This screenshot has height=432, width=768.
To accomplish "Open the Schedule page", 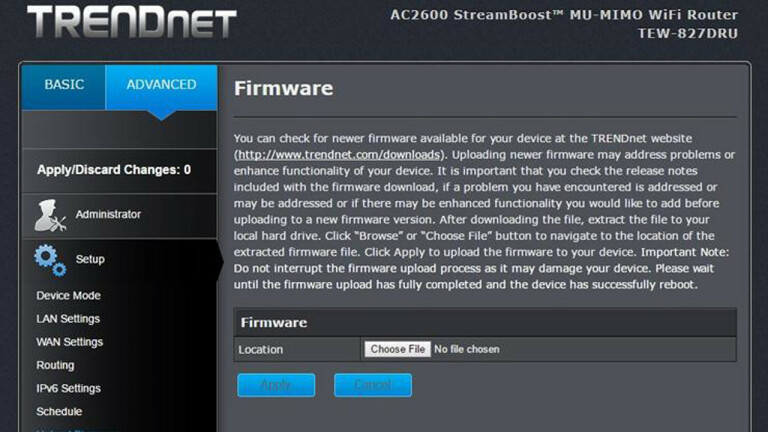I will (59, 411).
